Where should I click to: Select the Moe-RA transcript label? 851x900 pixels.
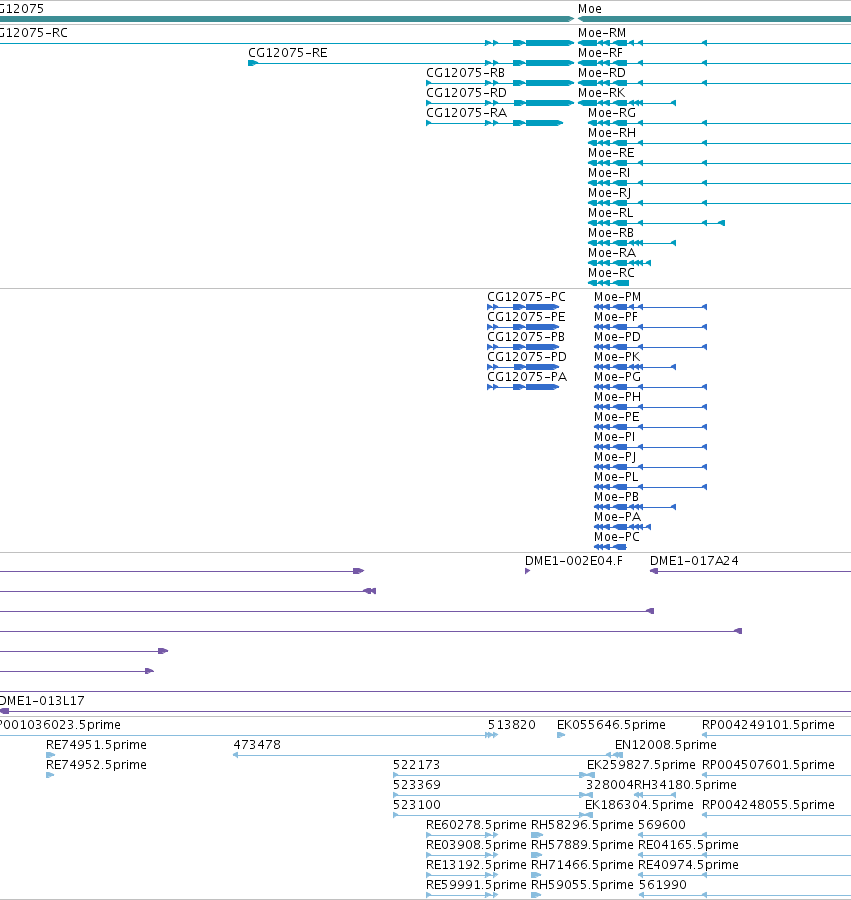[x=612, y=253]
